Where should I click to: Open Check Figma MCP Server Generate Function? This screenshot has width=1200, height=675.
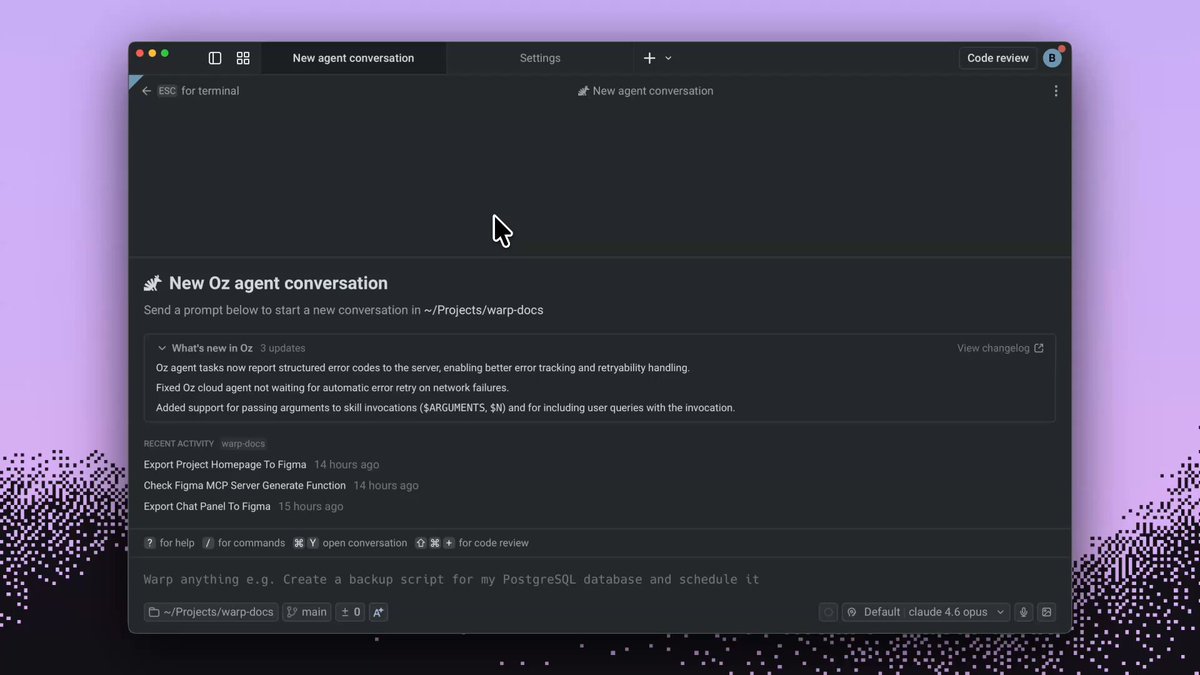(x=245, y=485)
